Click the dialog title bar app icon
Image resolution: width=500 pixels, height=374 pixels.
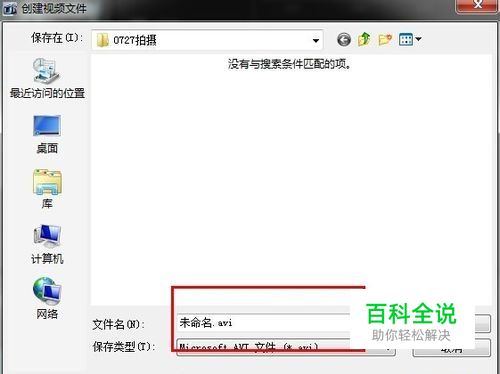tap(9, 9)
